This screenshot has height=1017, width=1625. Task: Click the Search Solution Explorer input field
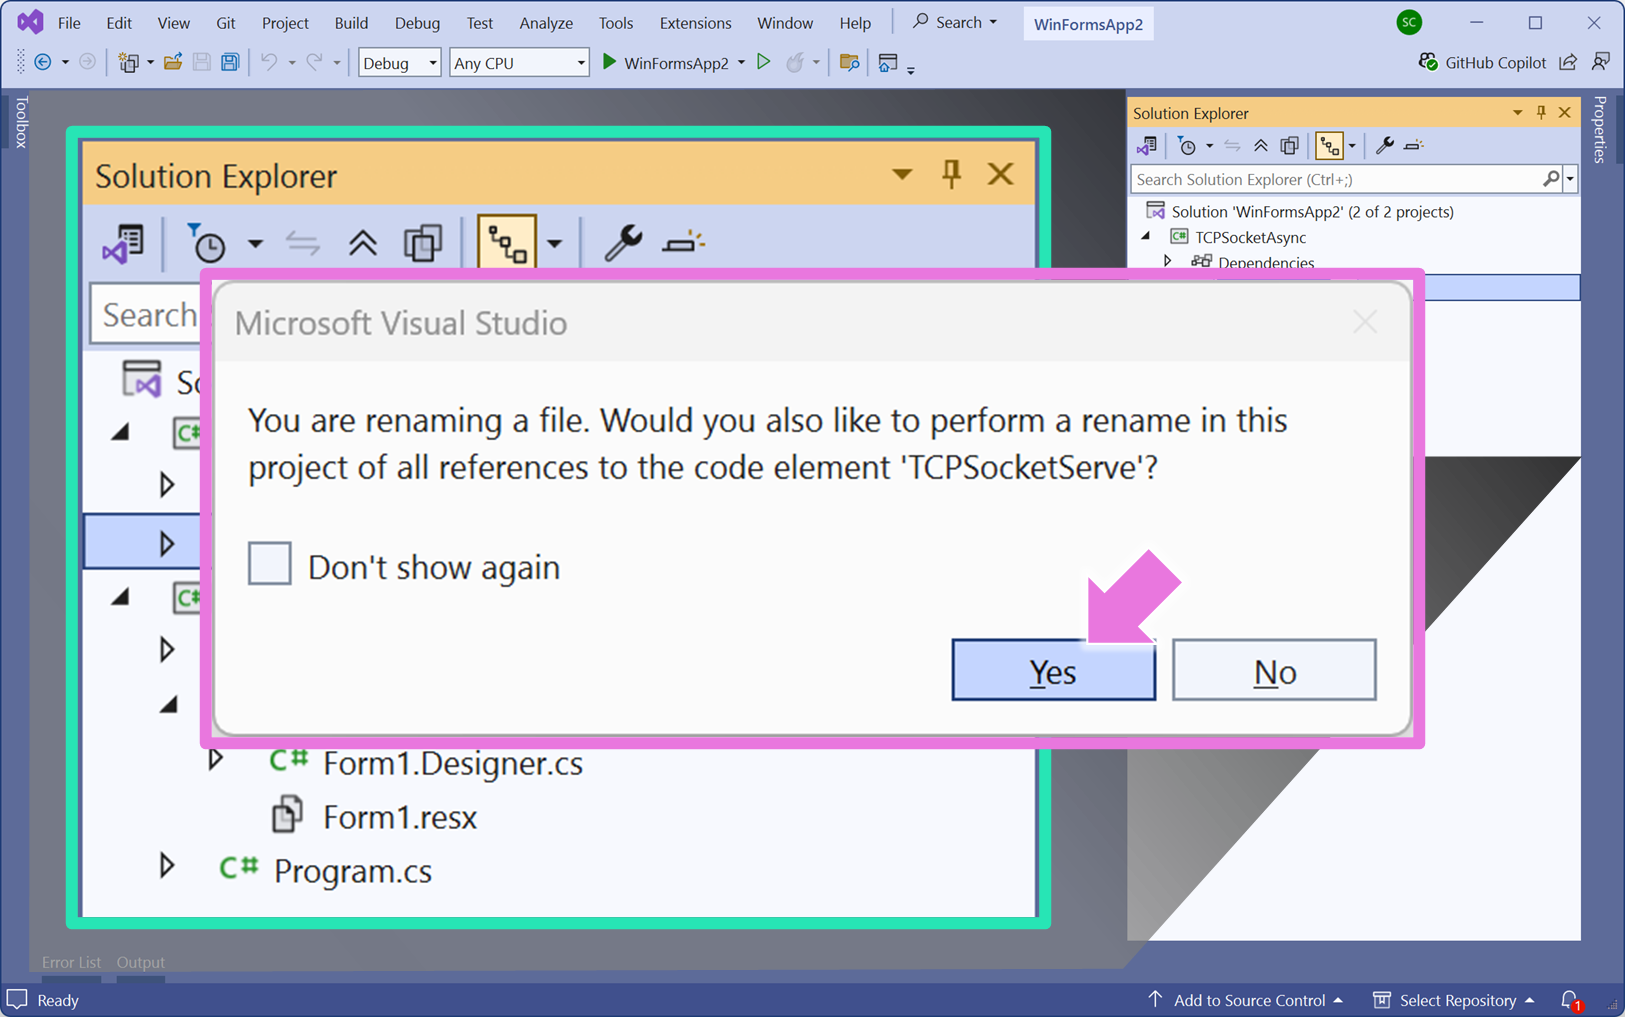tap(1336, 179)
